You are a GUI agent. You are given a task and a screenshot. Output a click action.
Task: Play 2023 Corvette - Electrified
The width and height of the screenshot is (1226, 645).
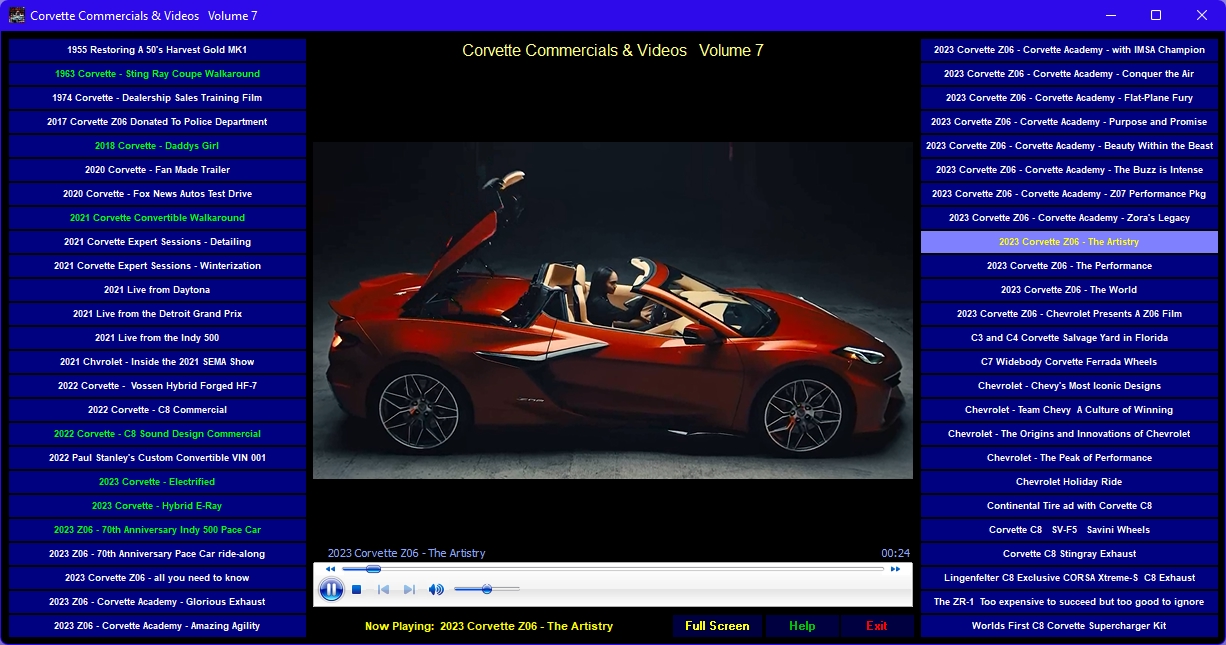tap(157, 482)
